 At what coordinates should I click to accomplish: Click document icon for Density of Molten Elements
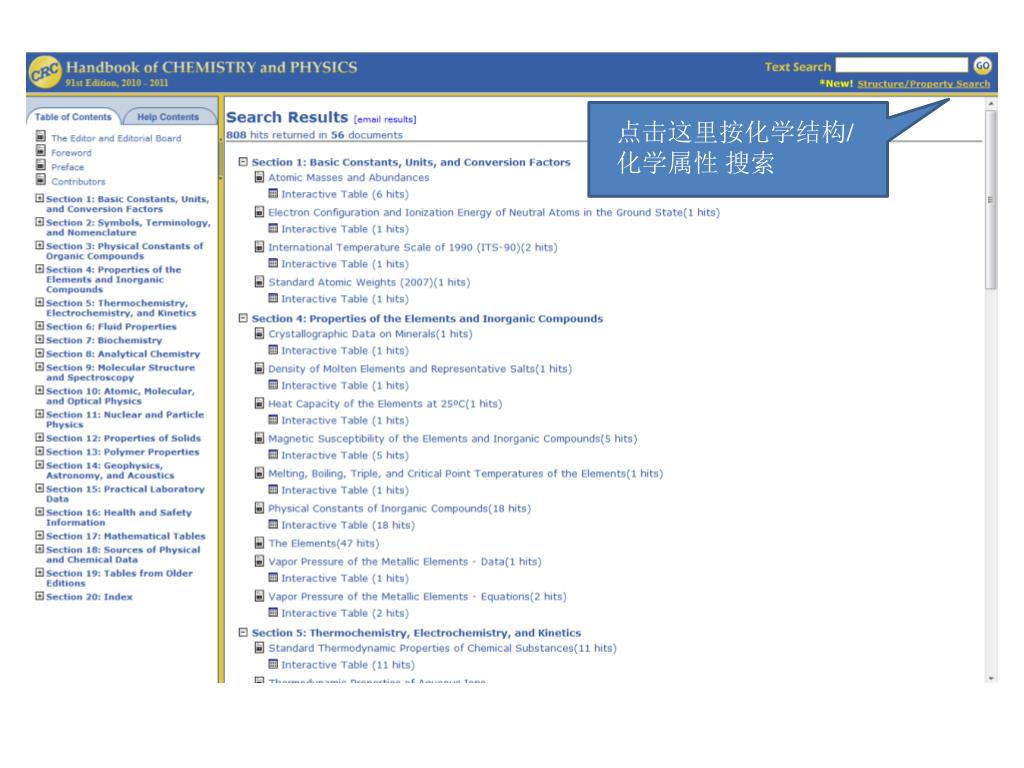click(x=259, y=368)
